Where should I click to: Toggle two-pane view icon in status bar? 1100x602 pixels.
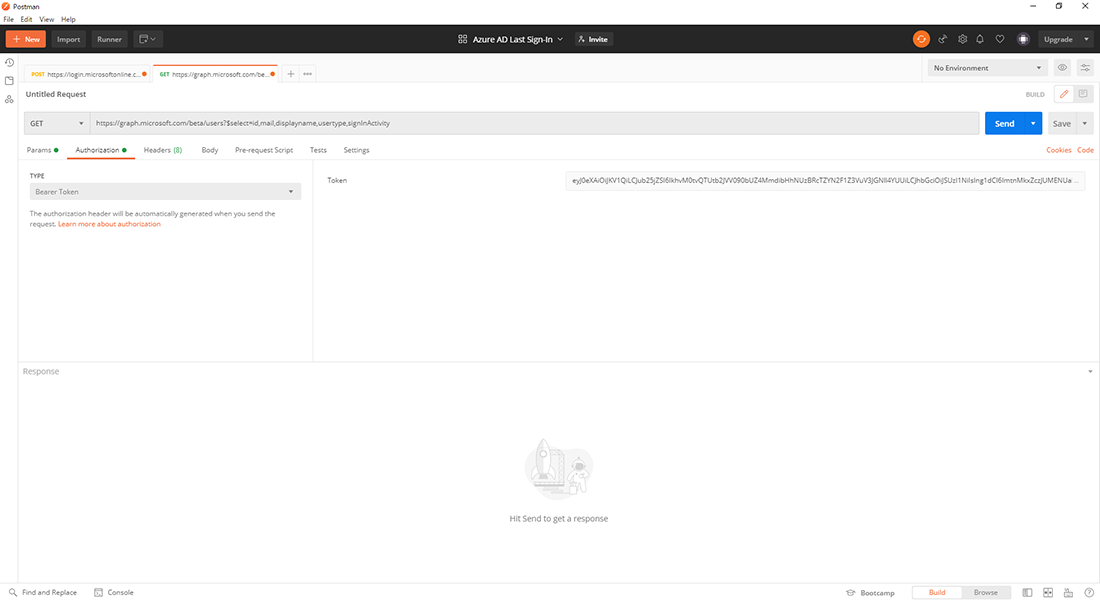pos(1047,593)
